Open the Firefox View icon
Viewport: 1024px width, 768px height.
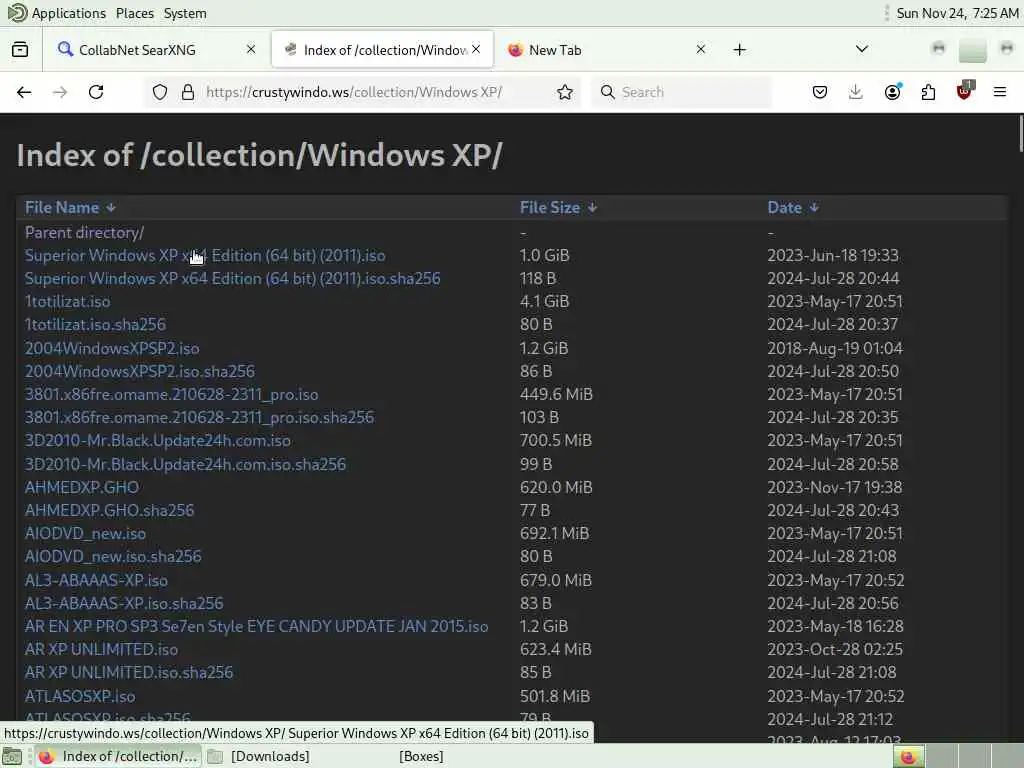point(20,50)
